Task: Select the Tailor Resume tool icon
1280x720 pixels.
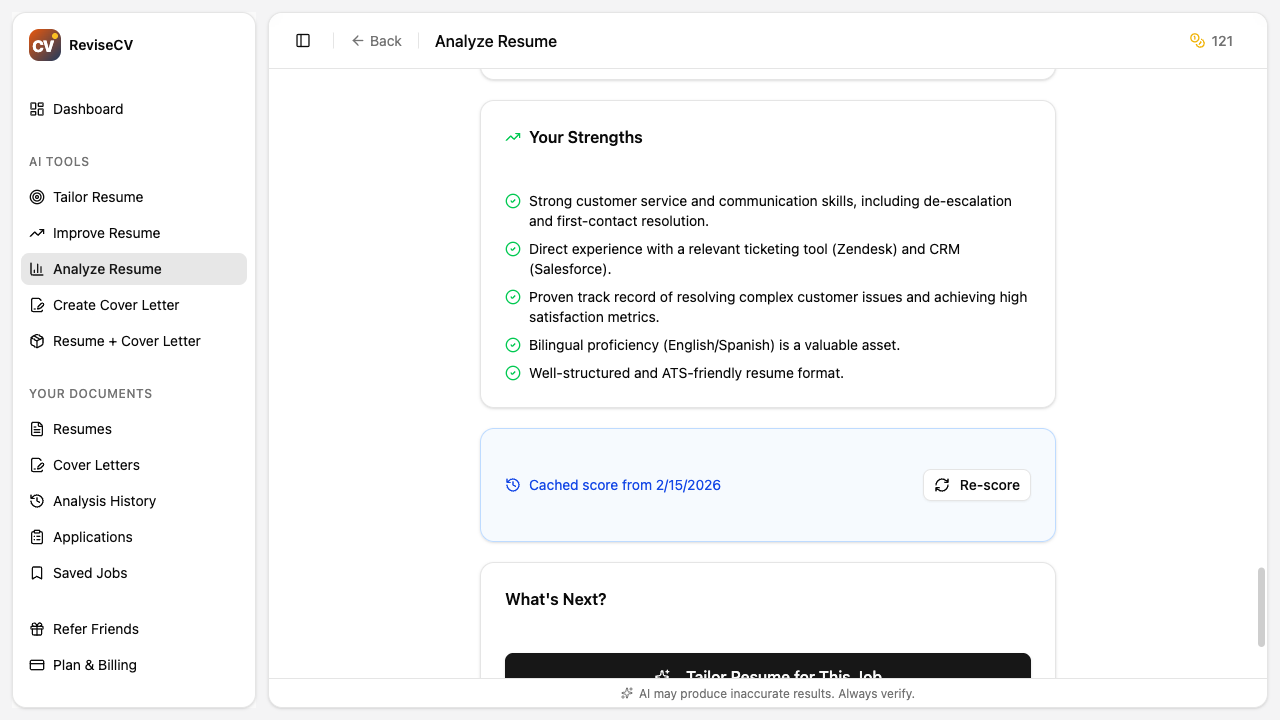Action: 36,197
